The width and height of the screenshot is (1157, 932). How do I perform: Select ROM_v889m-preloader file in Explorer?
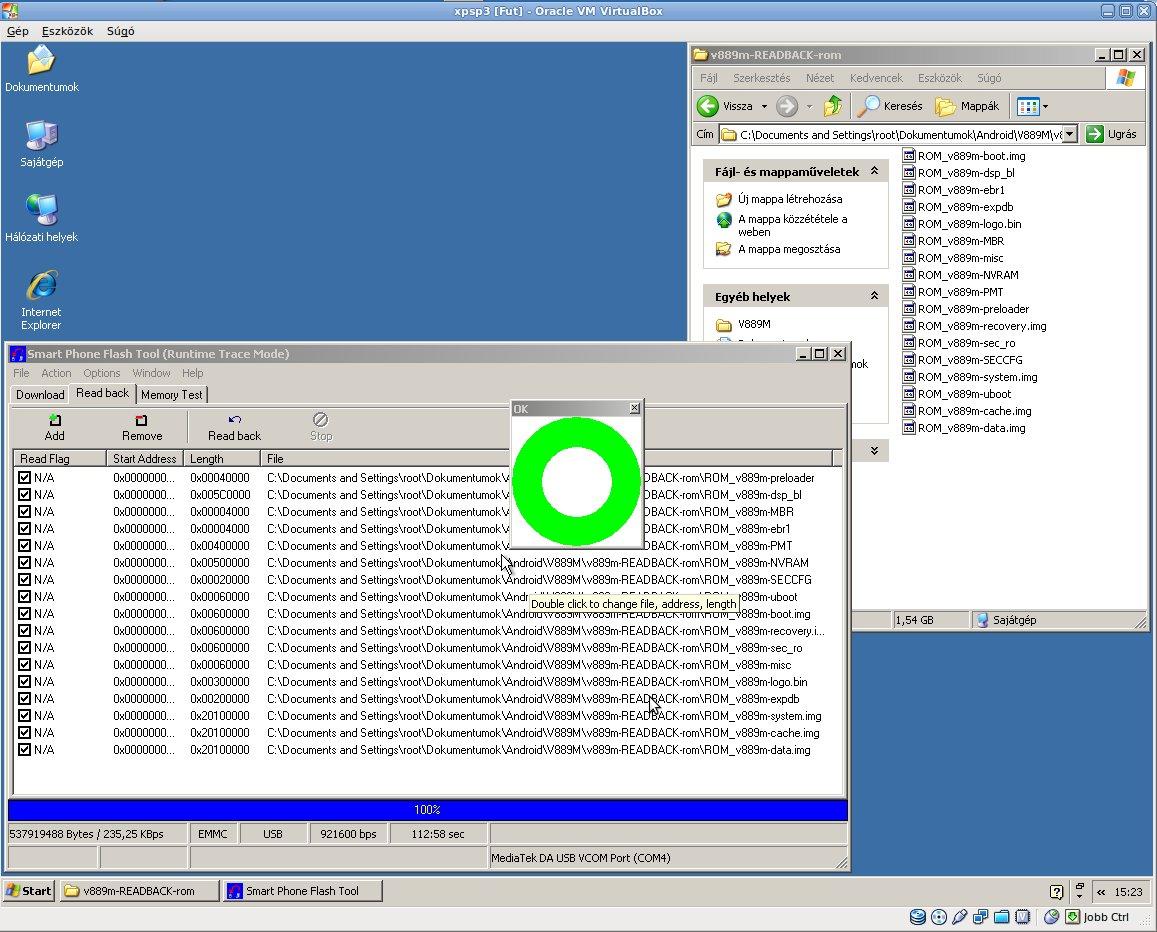click(x=966, y=309)
